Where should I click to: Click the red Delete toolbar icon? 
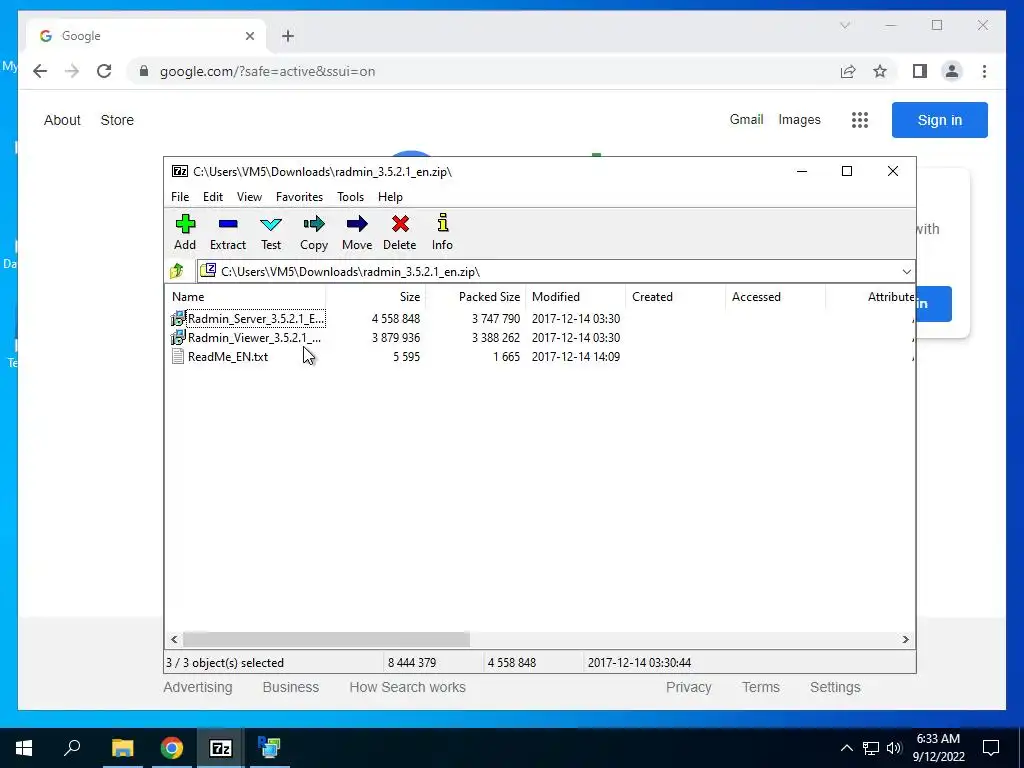[400, 225]
